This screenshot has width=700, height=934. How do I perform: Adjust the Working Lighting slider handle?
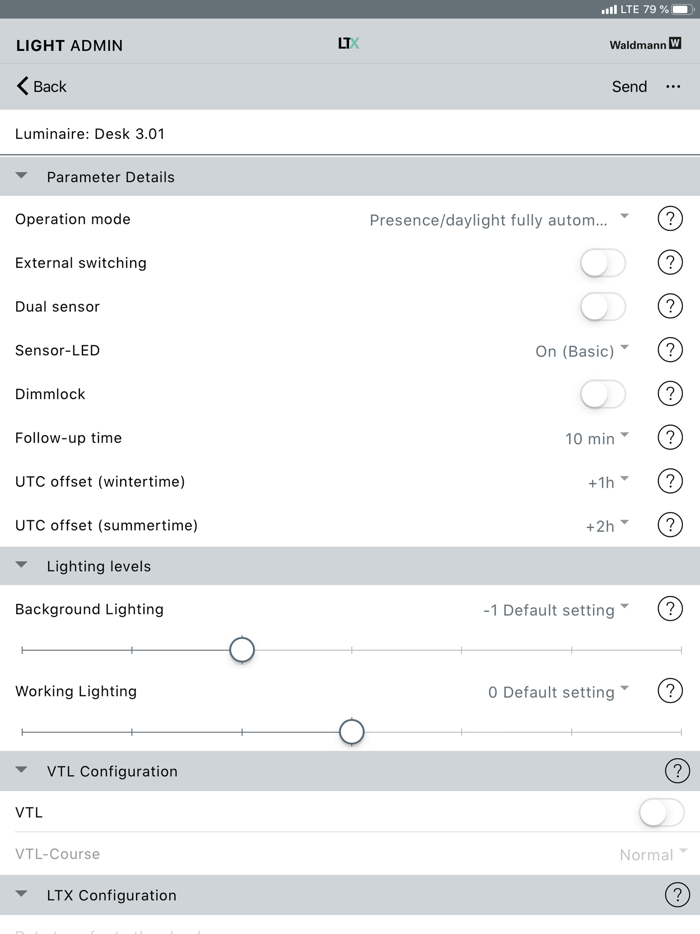[x=352, y=732]
